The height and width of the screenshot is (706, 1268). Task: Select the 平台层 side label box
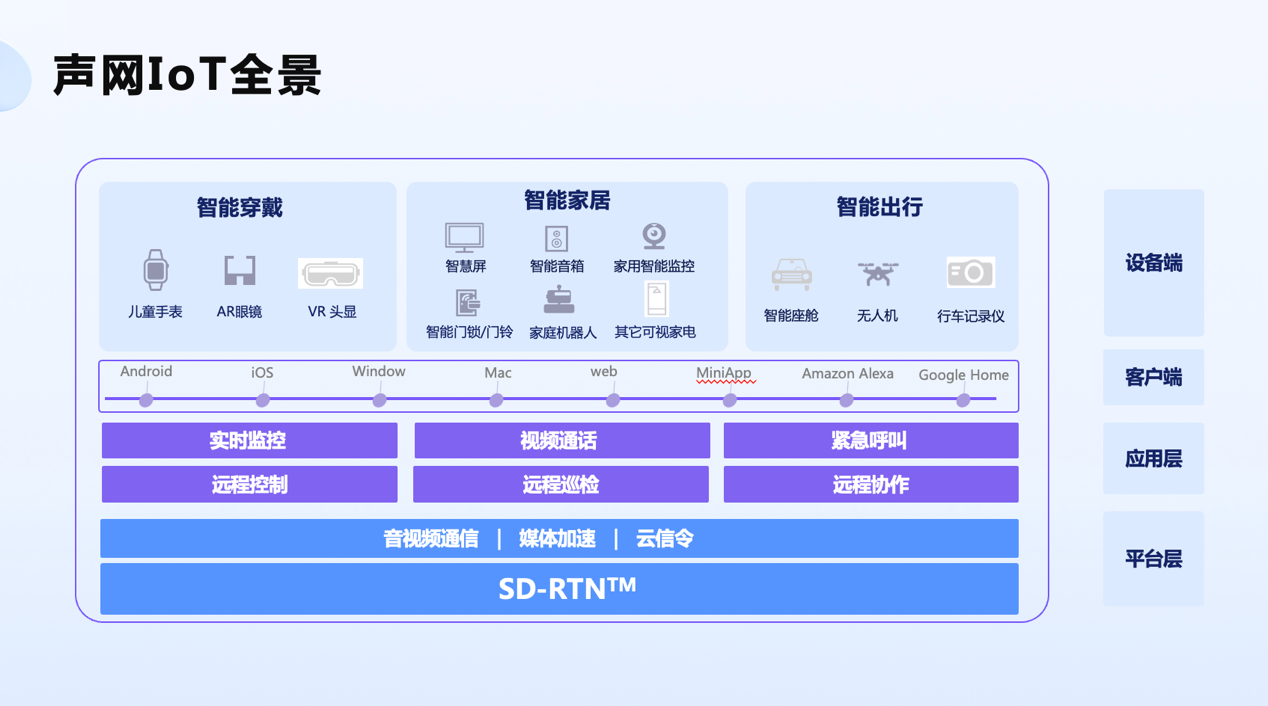coord(1153,559)
